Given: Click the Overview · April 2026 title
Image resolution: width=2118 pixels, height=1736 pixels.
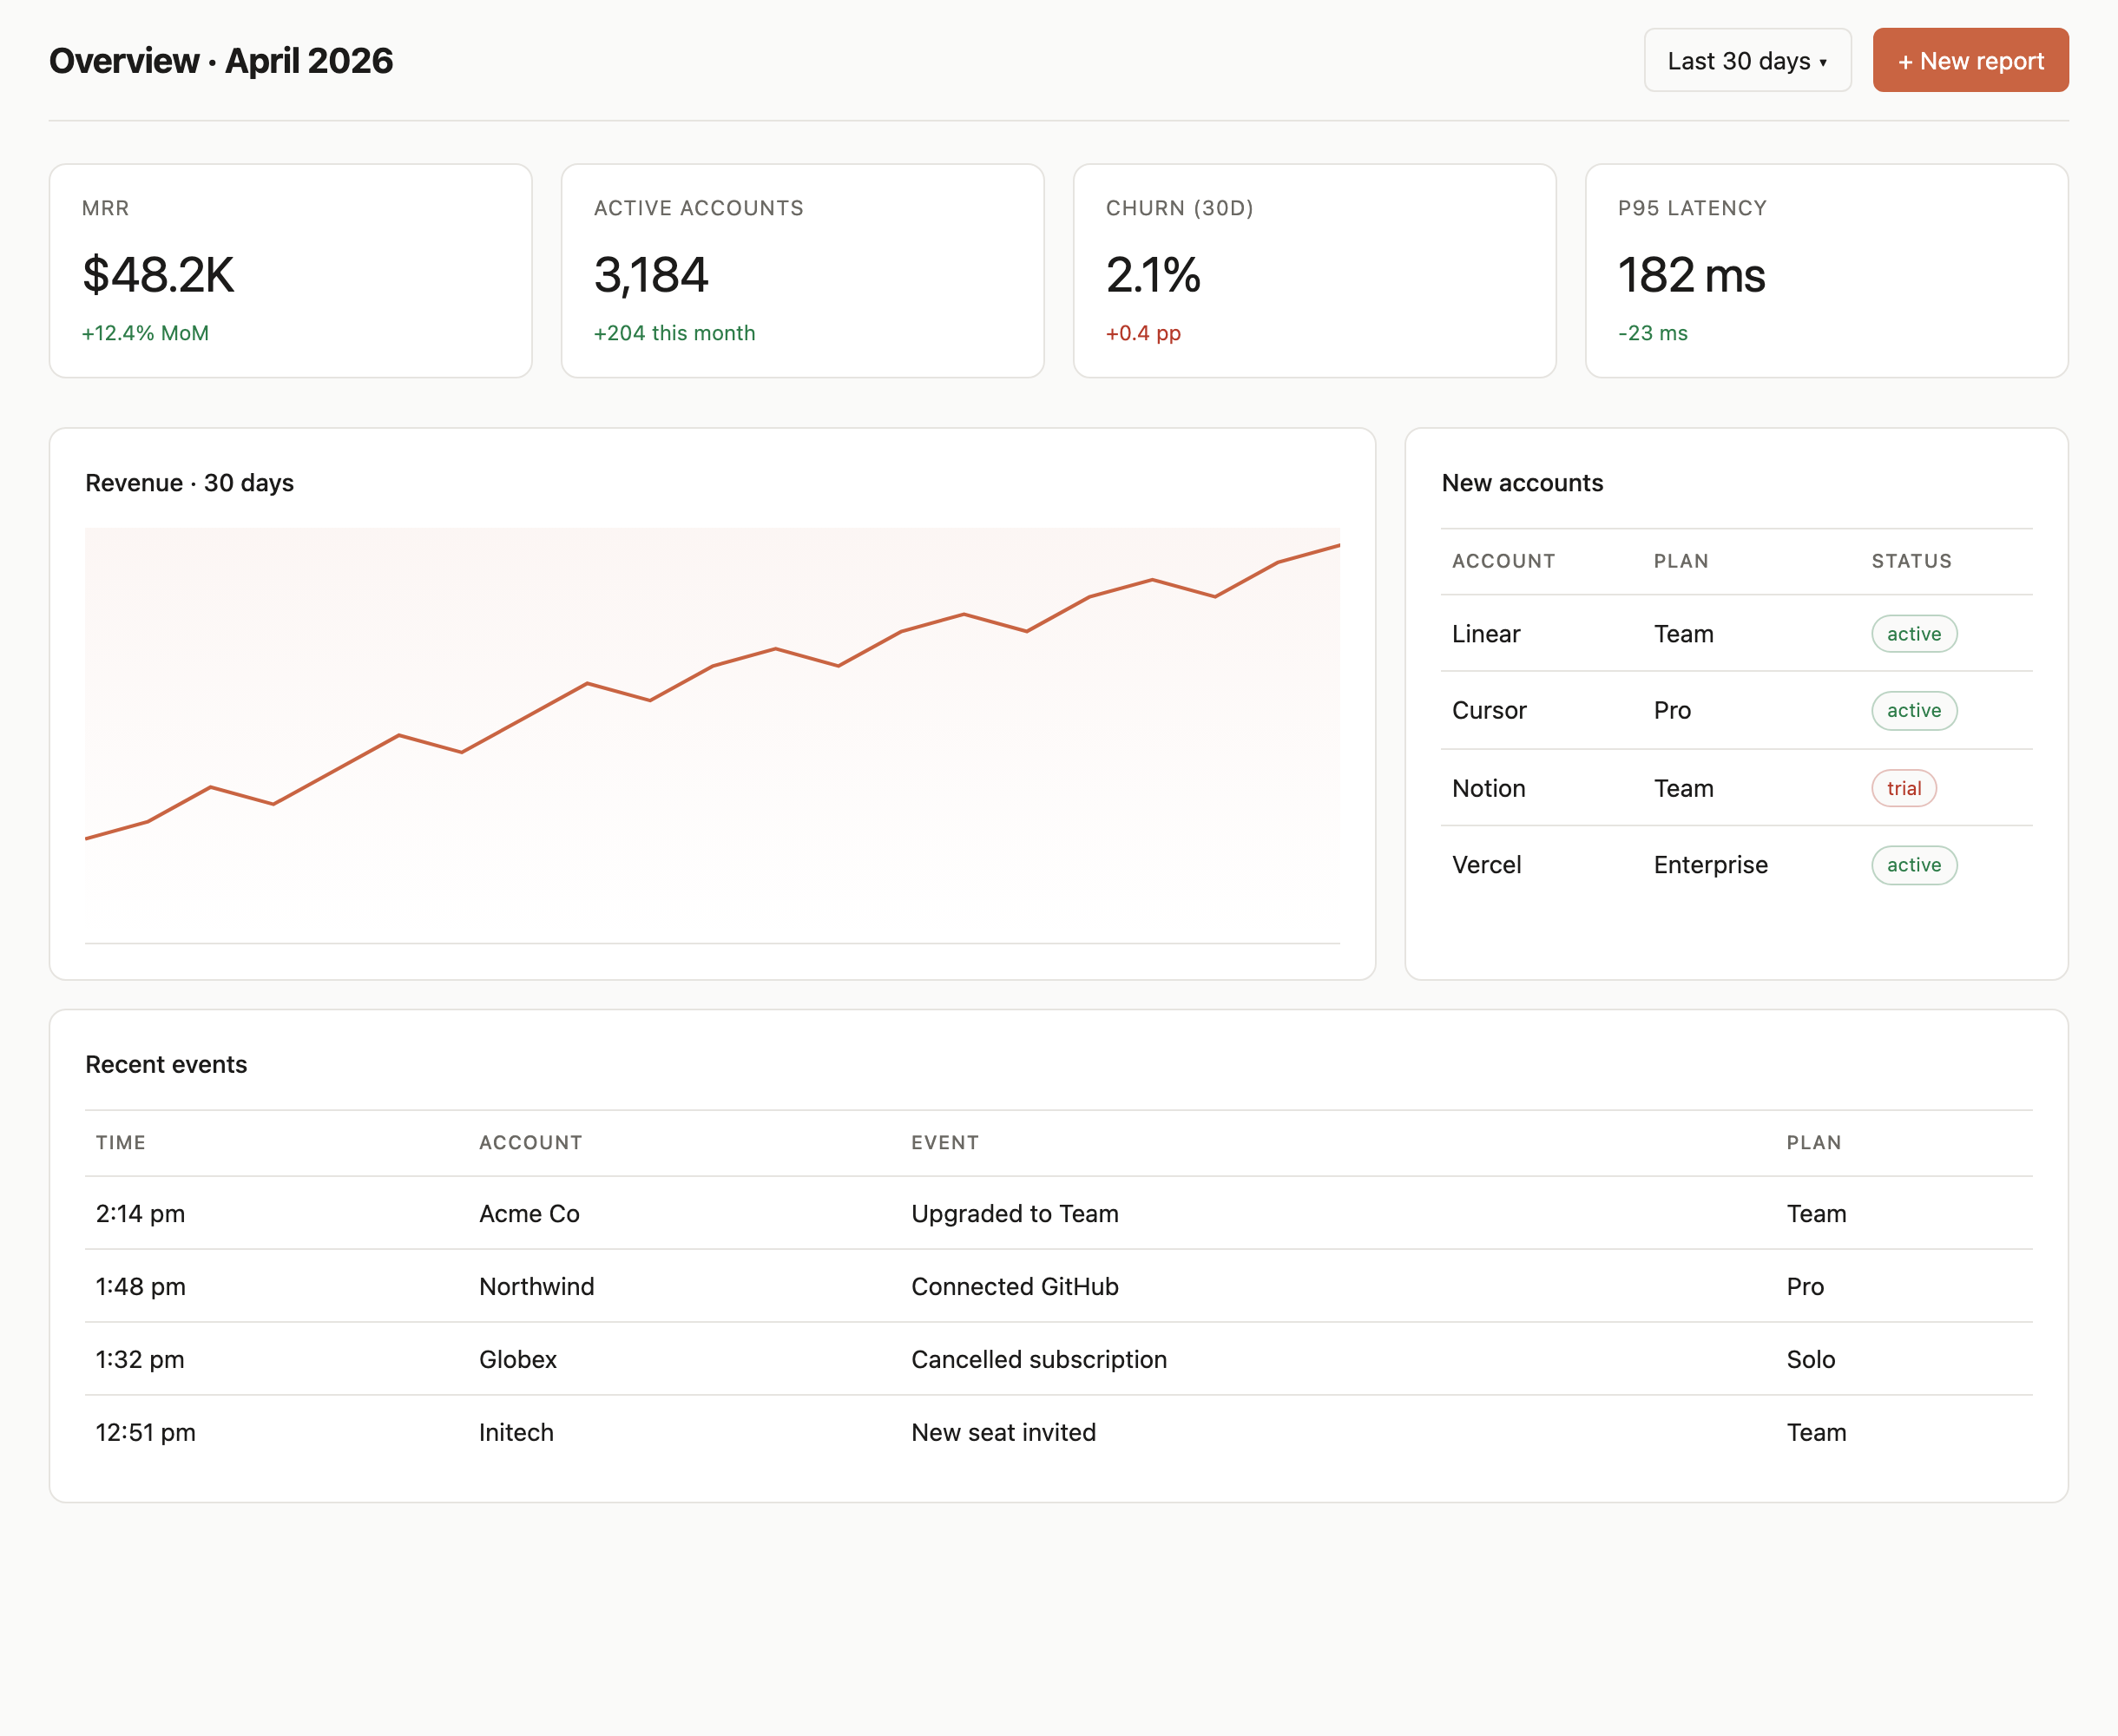Looking at the screenshot, I should (x=221, y=61).
